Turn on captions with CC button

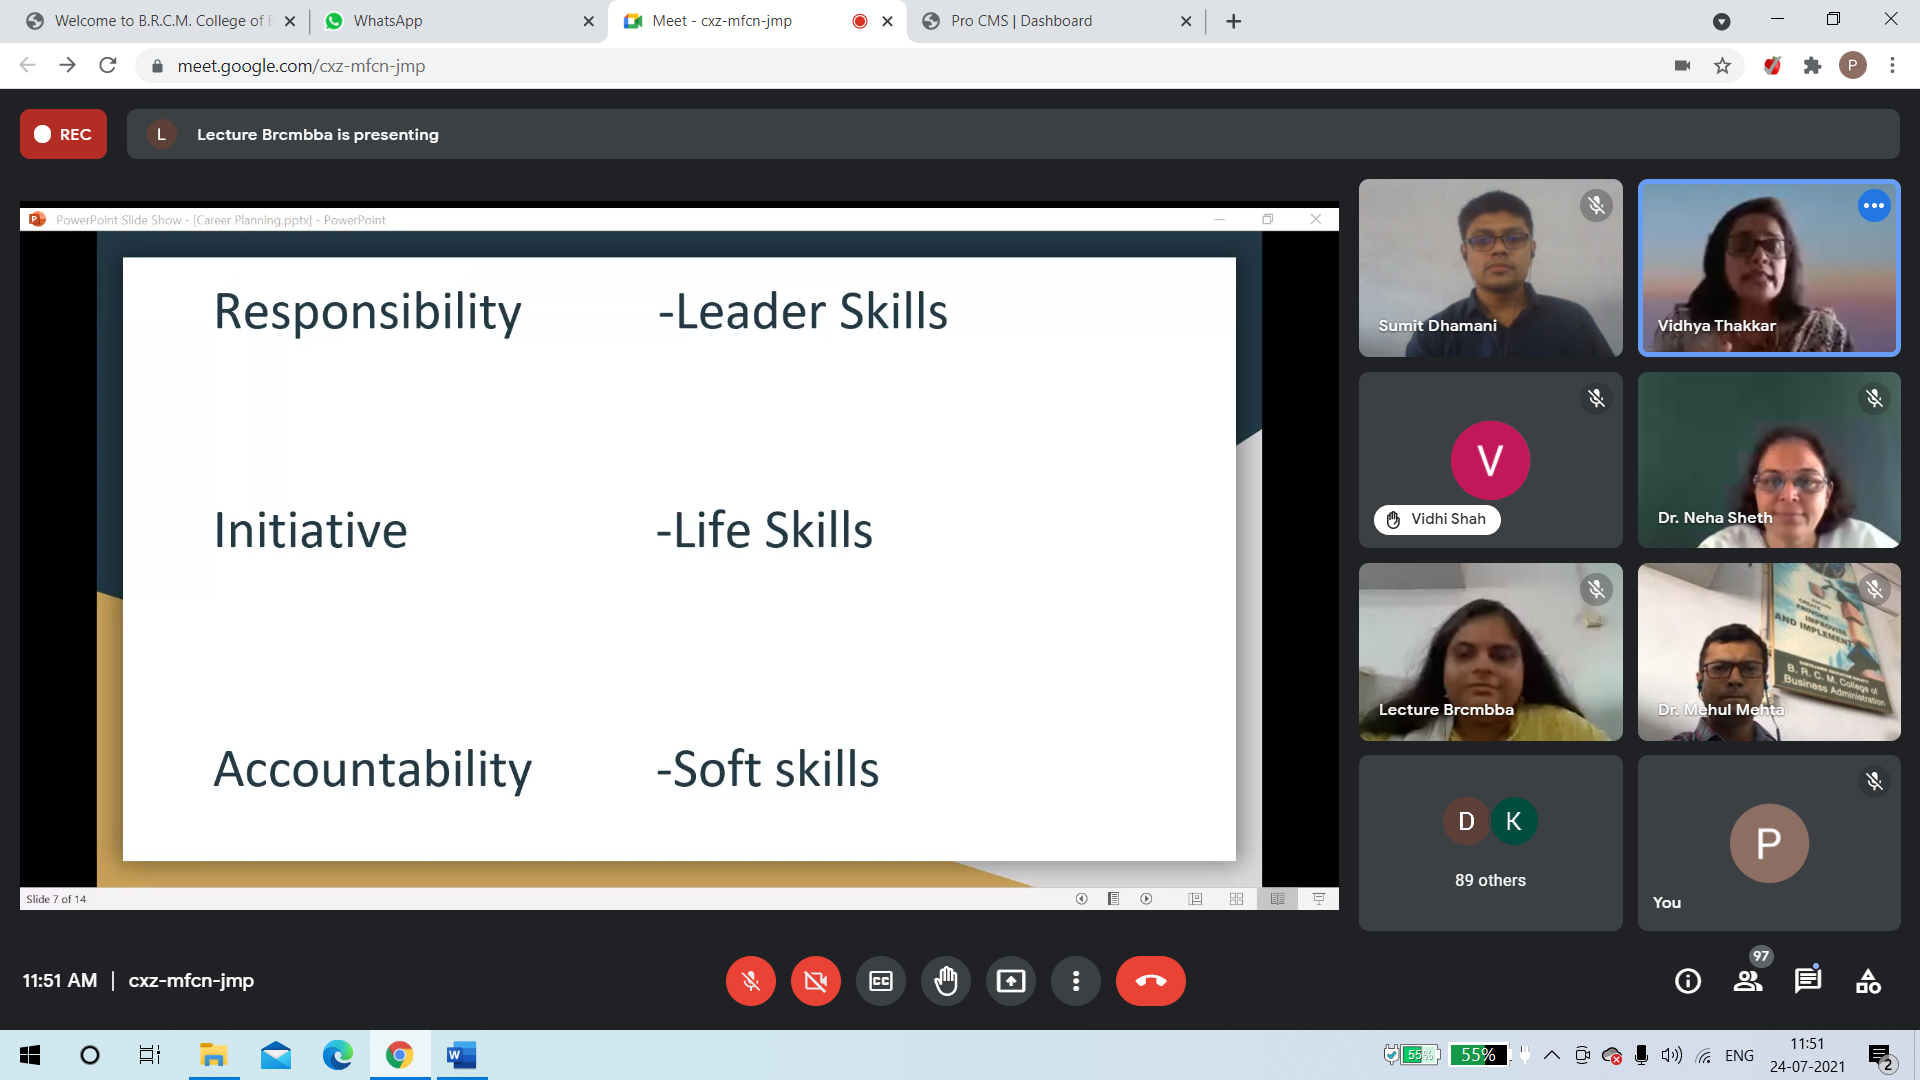880,981
